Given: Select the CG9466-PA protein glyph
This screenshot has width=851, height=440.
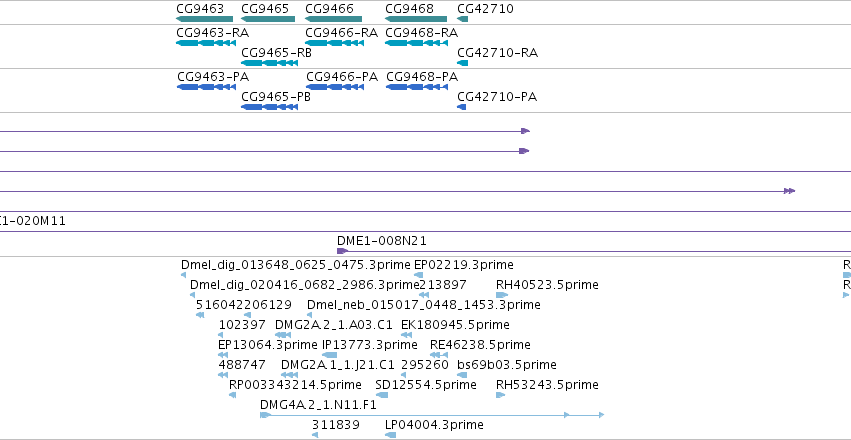Looking at the screenshot, I should point(335,87).
